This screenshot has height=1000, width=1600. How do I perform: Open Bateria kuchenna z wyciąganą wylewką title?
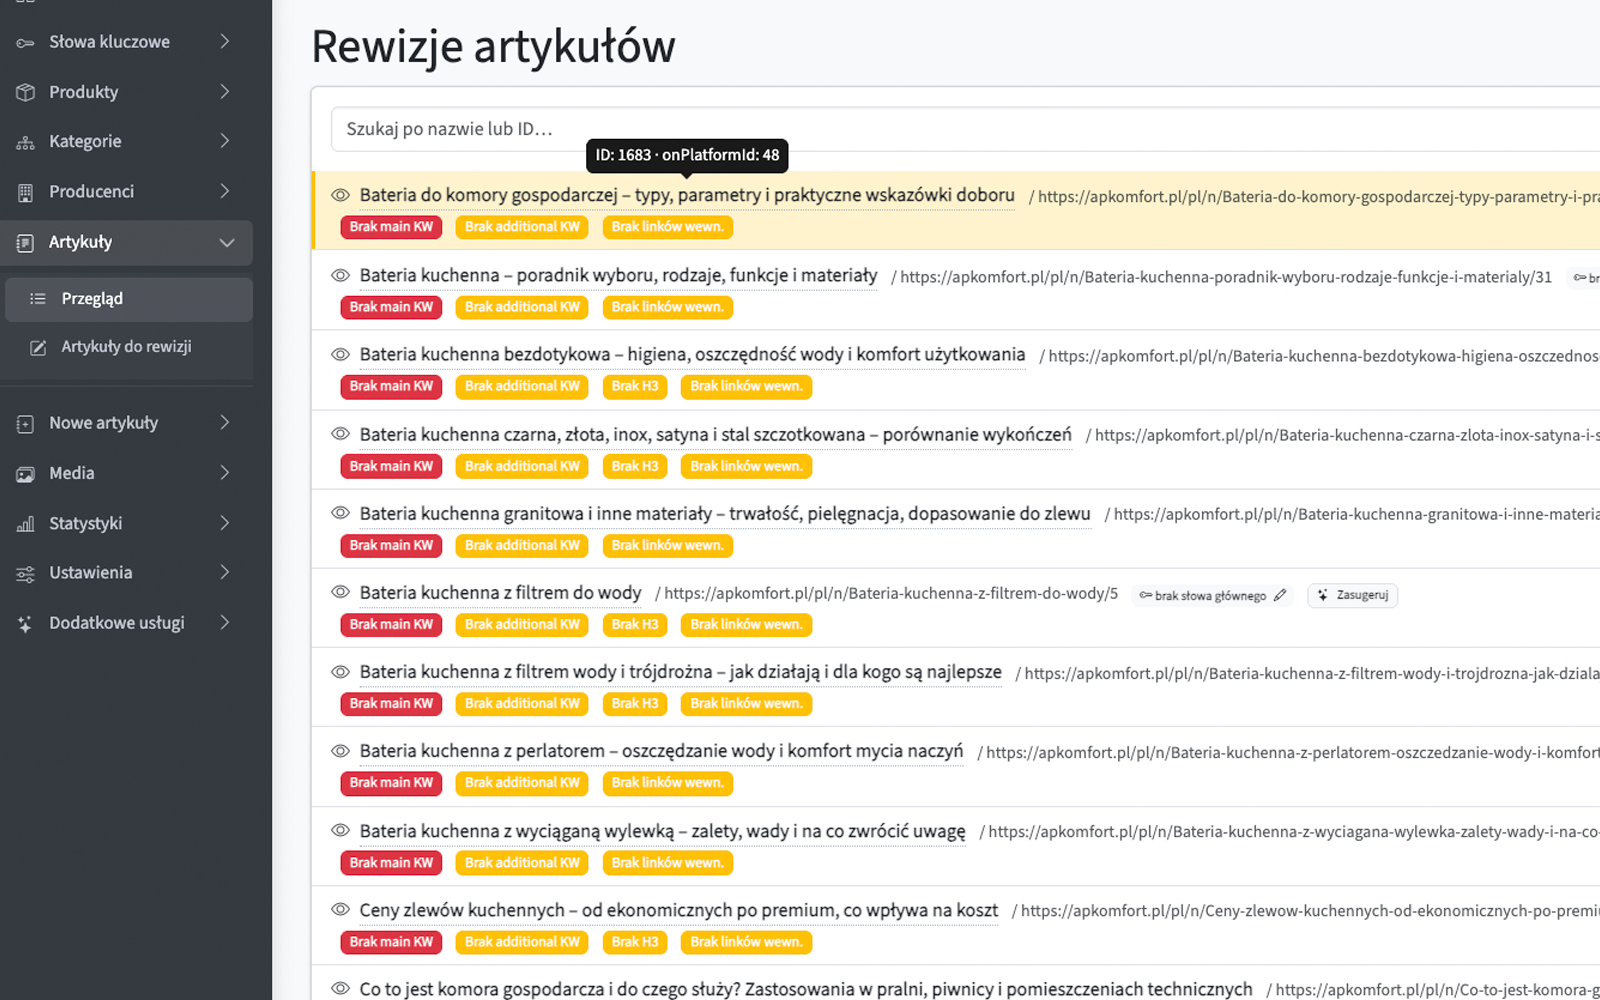[662, 831]
